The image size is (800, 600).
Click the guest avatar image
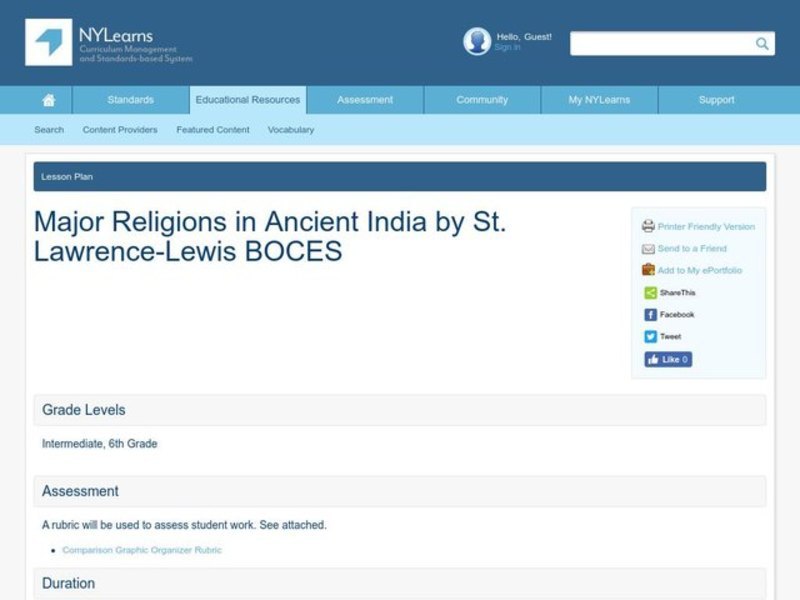(474, 41)
